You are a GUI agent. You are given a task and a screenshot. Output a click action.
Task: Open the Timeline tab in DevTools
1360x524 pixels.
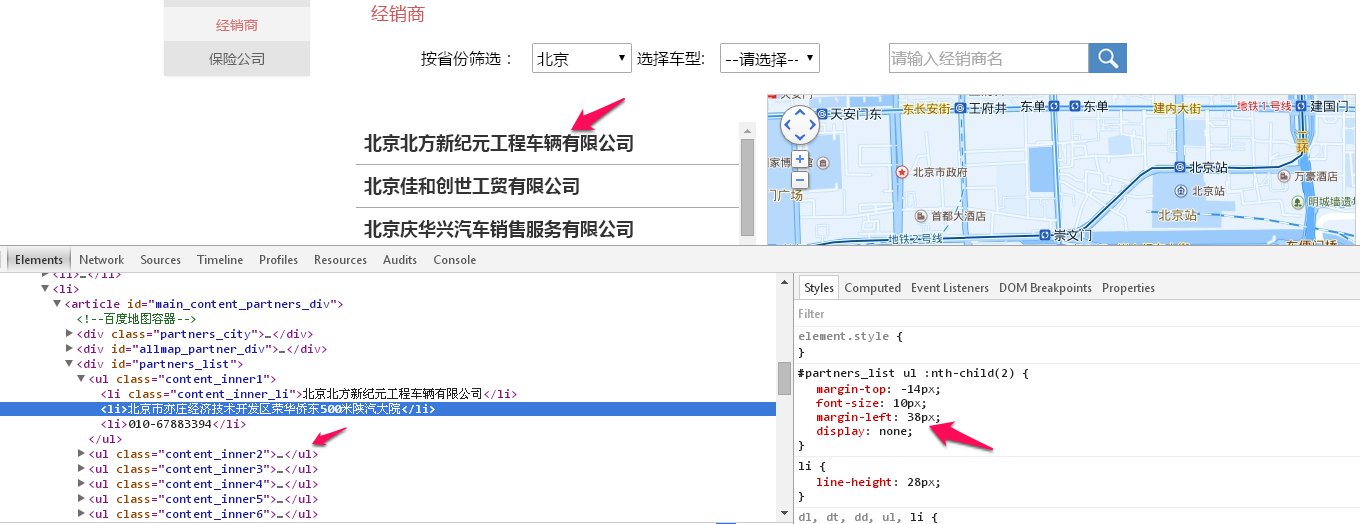pos(220,260)
